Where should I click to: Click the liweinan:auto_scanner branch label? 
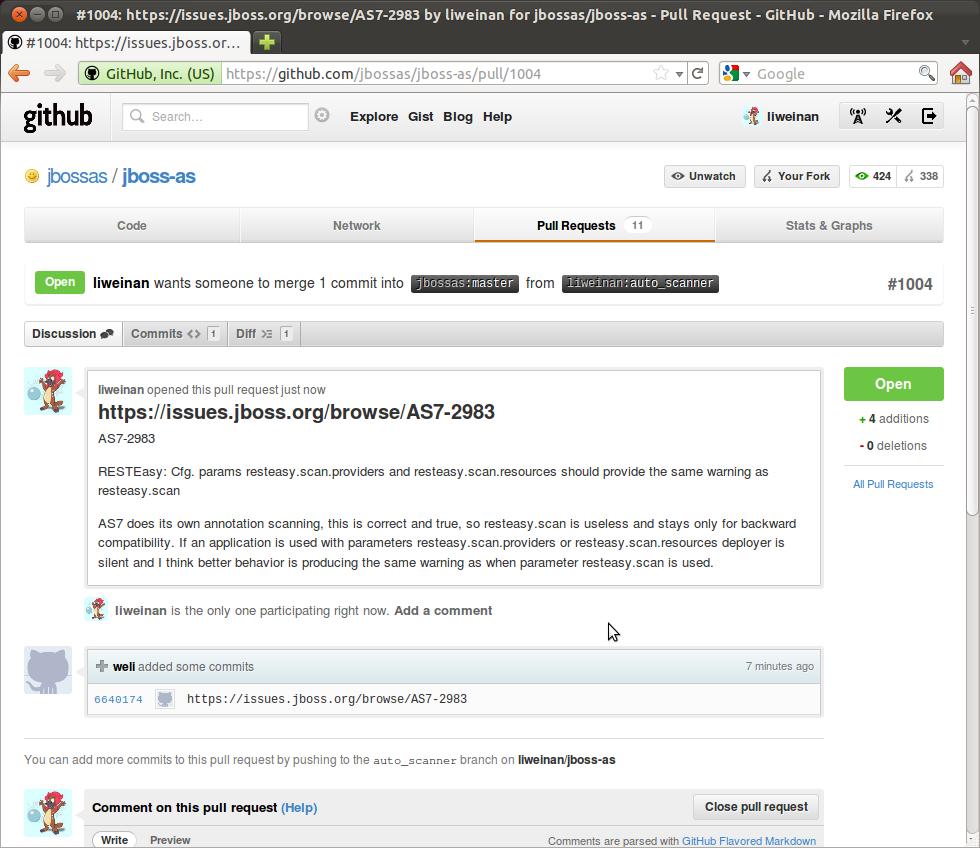pyautogui.click(x=640, y=283)
